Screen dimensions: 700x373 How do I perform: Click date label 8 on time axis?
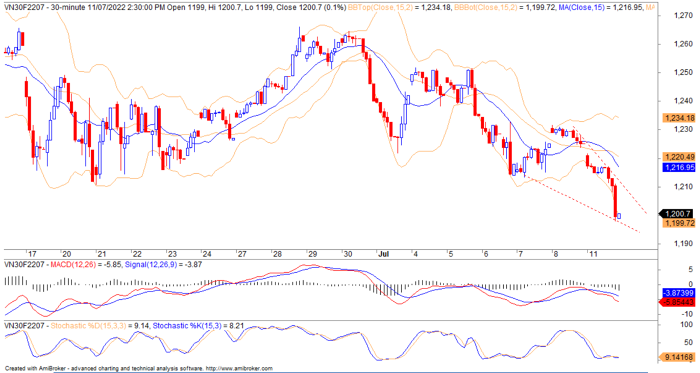pos(556,254)
